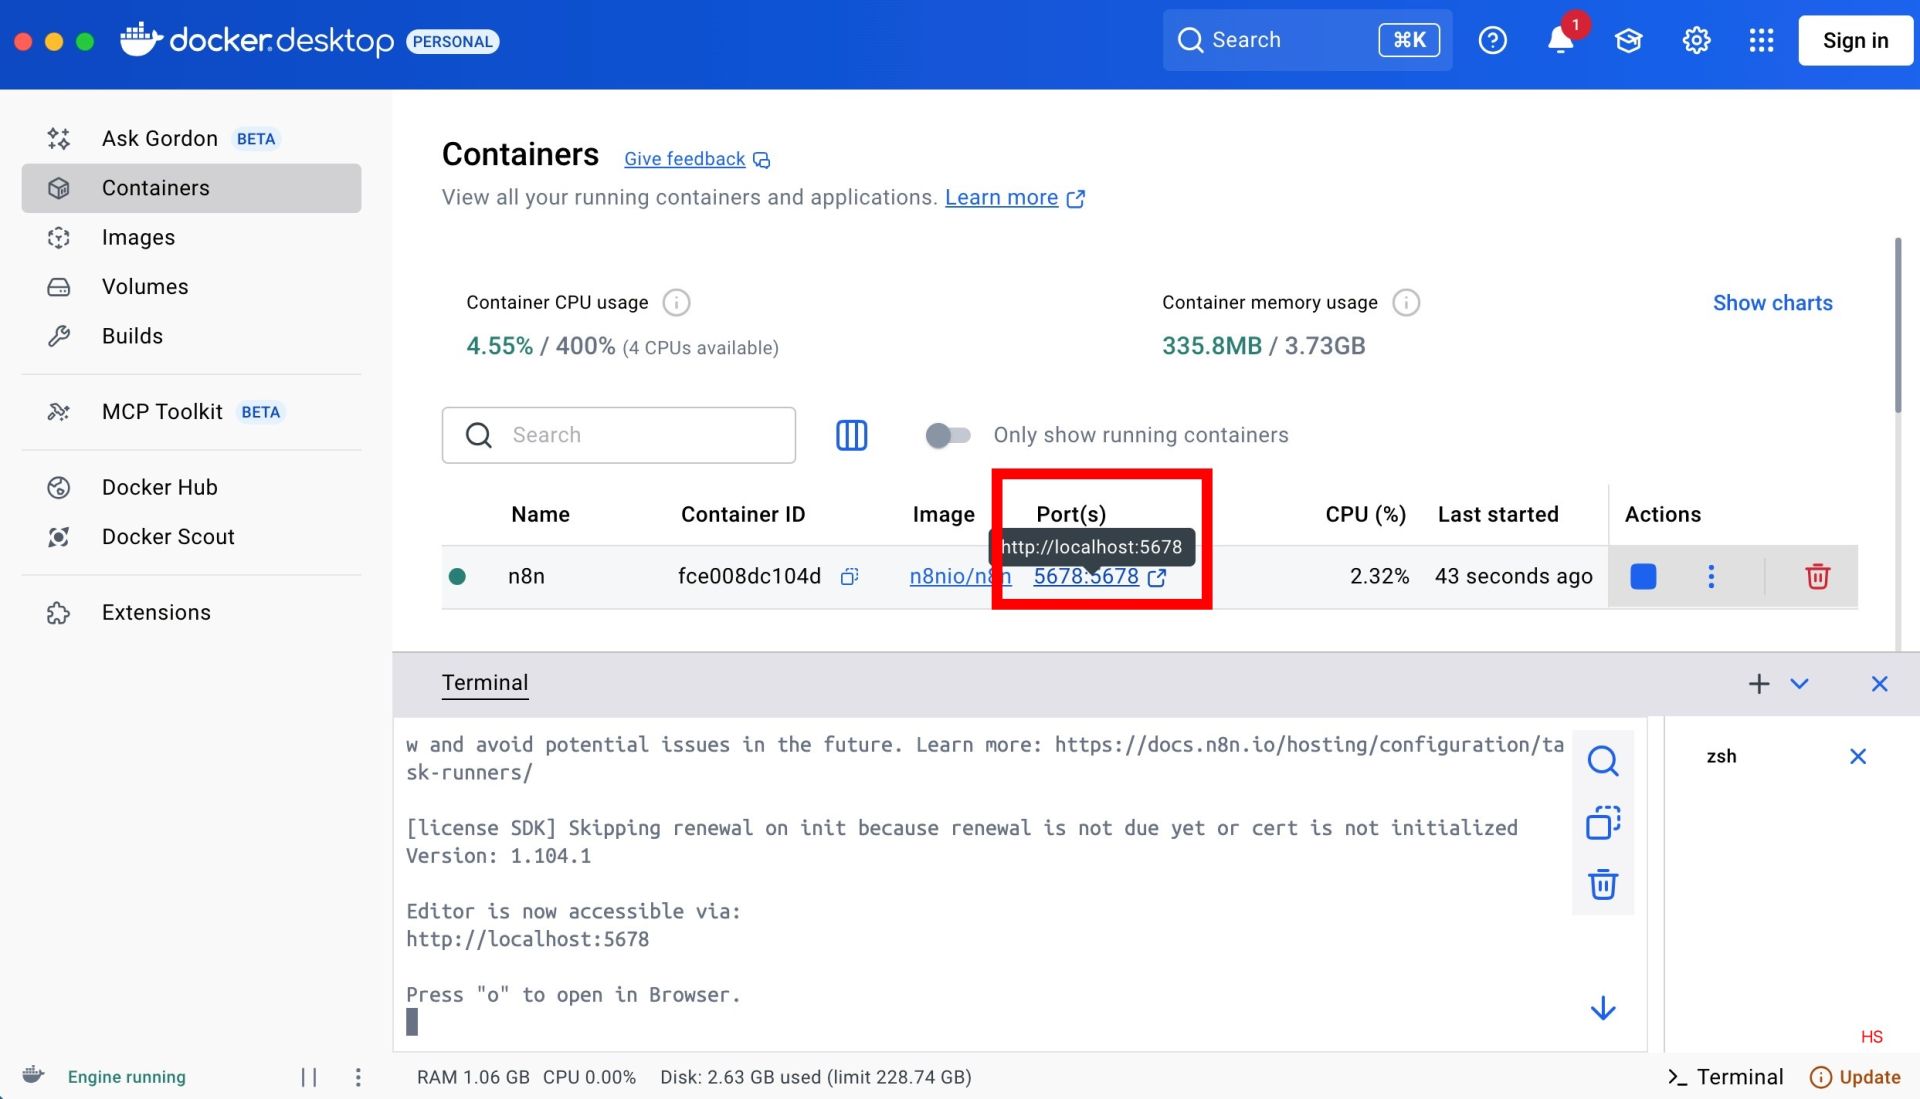The height and width of the screenshot is (1099, 1920).
Task: Open more actions for n8n container
Action: [x=1711, y=577]
